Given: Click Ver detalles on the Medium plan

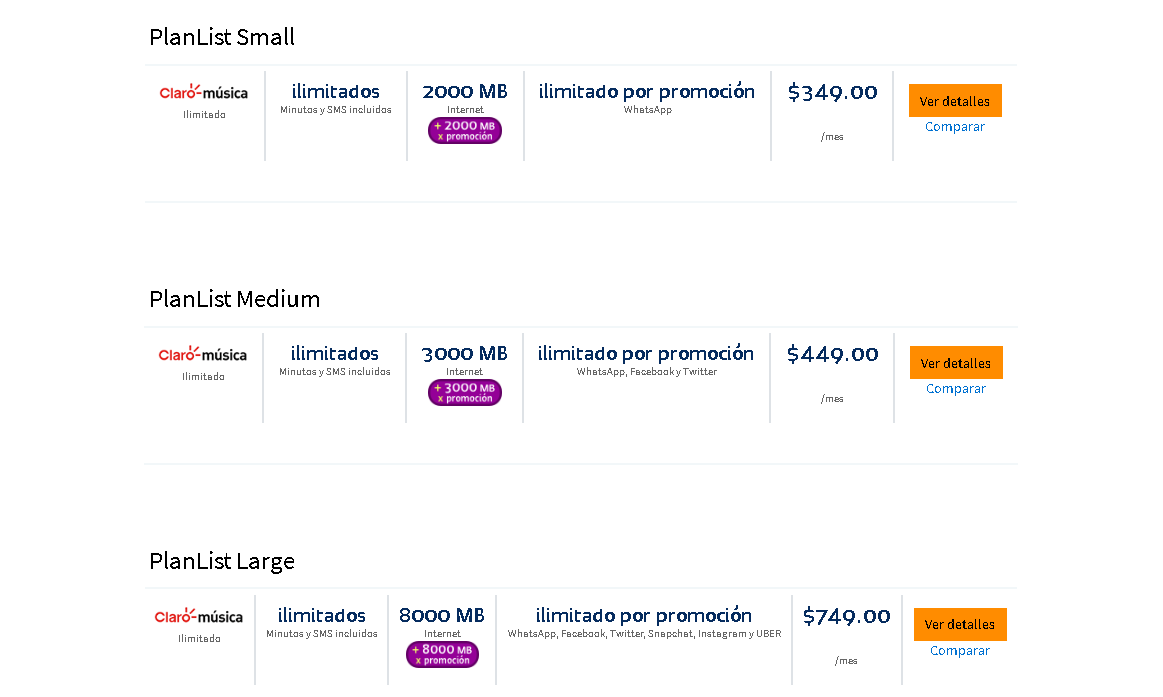Looking at the screenshot, I should pos(956,362).
